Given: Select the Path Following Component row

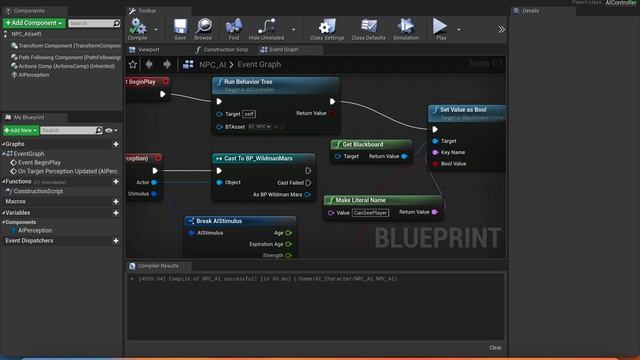Looking at the screenshot, I should tap(66, 58).
